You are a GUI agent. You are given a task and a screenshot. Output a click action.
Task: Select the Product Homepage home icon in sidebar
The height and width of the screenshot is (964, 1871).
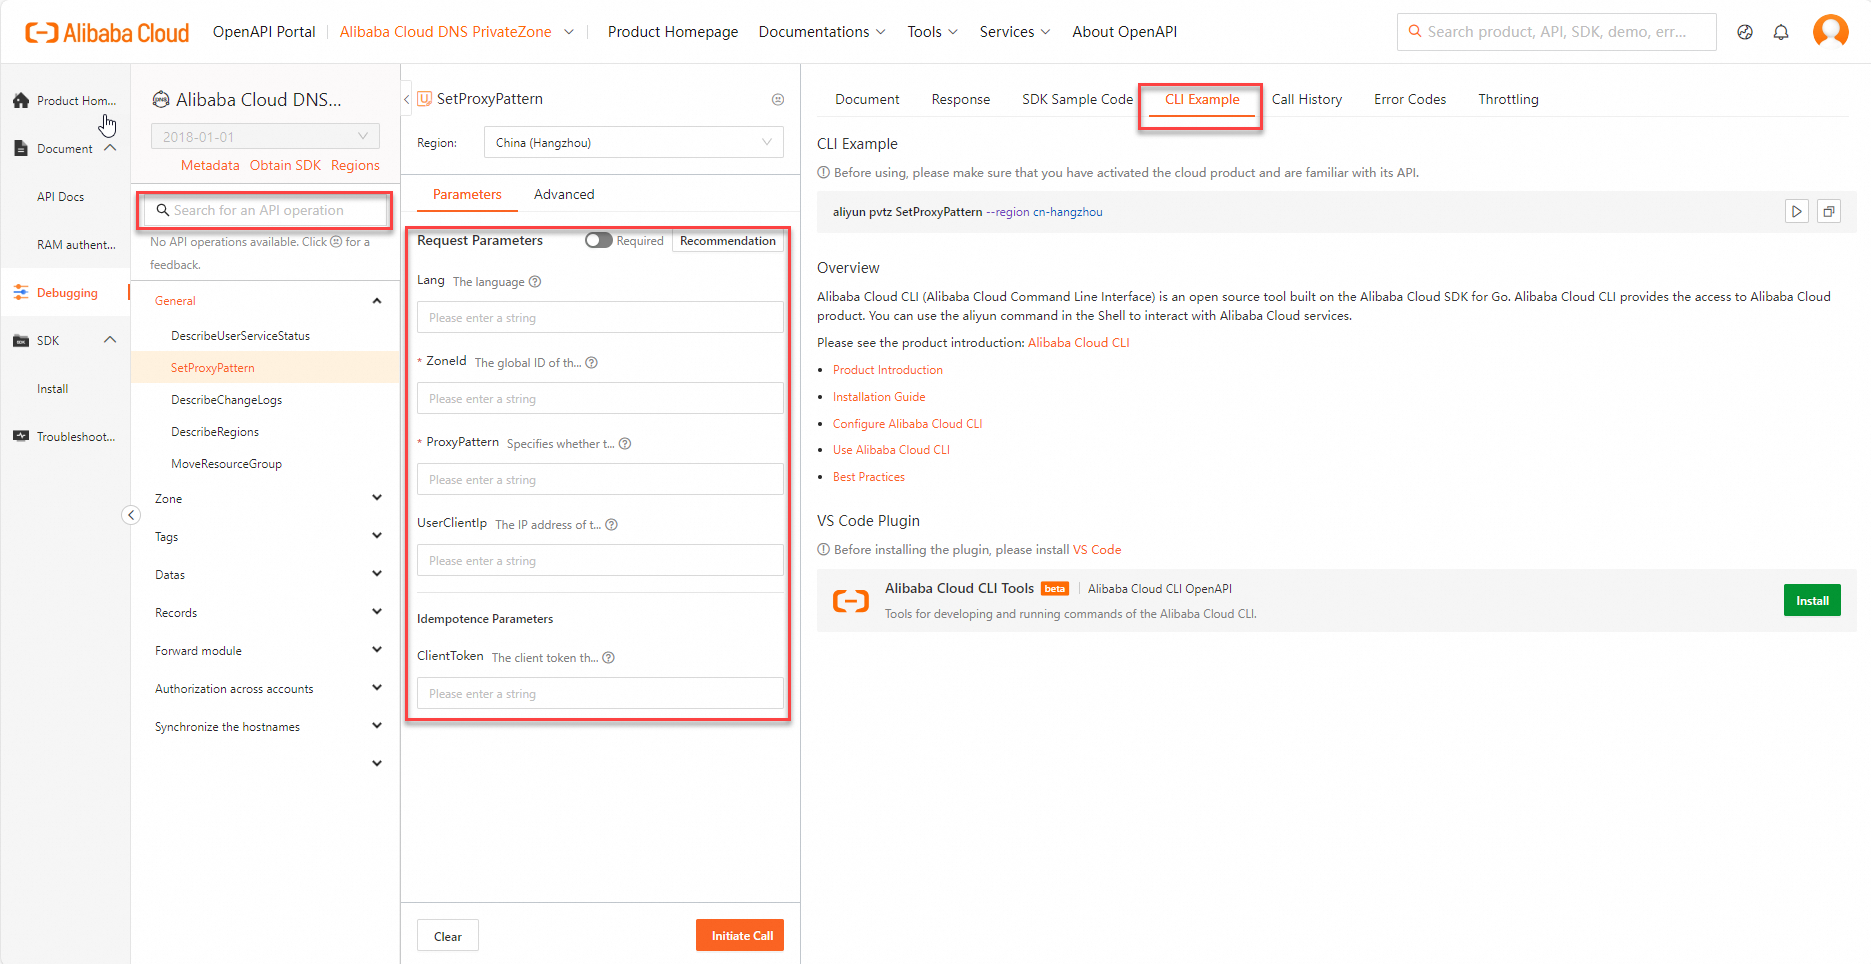click(20, 100)
